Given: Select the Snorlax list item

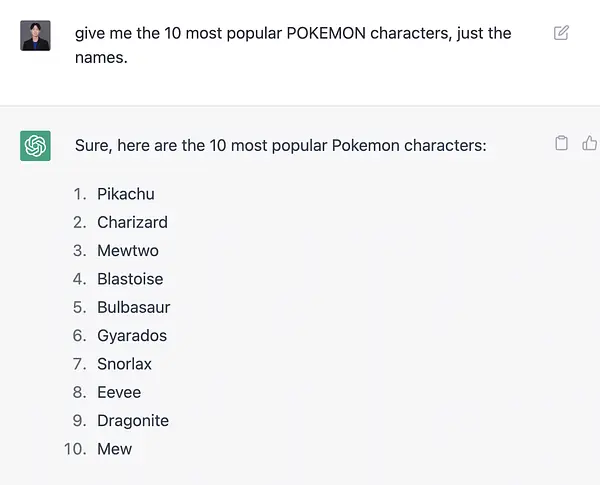Looking at the screenshot, I should pos(124,364).
